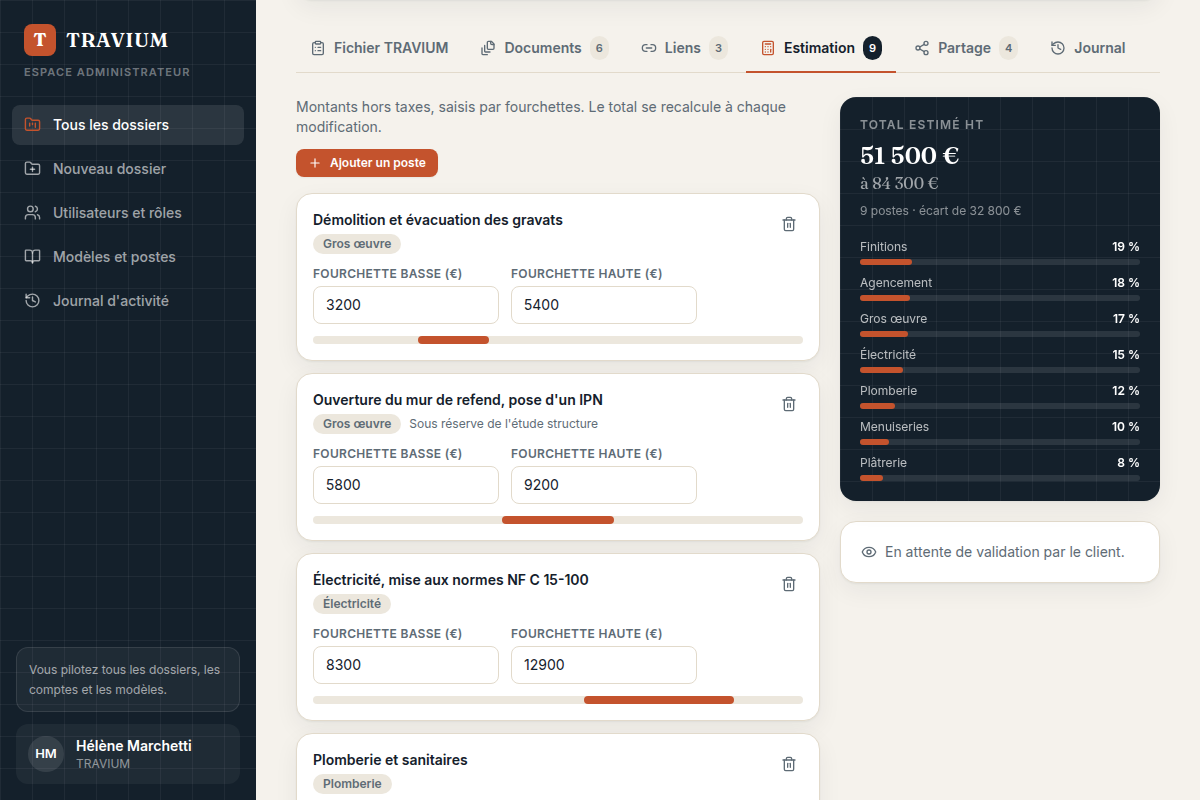Switch to the Partage tab

[x=966, y=48]
